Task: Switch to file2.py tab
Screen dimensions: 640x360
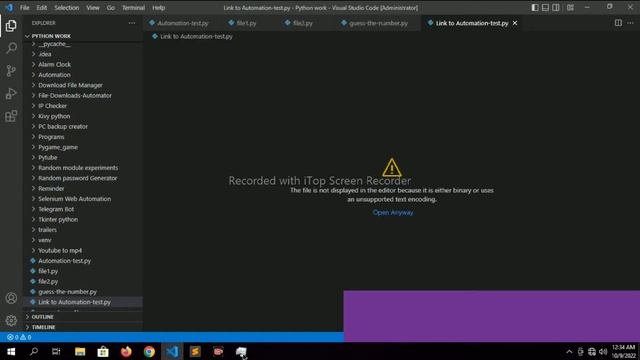Action: tap(302, 23)
